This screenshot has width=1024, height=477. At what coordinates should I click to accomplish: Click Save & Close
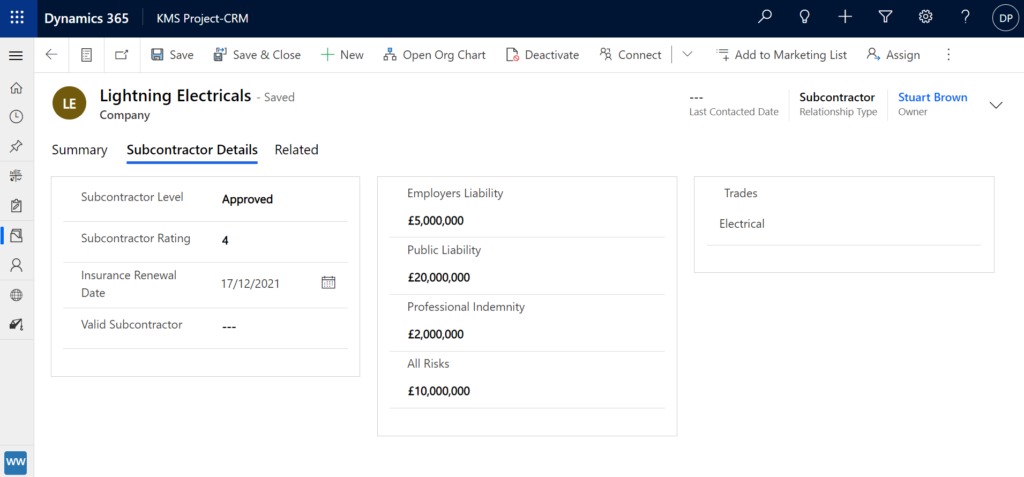pyautogui.click(x=257, y=55)
